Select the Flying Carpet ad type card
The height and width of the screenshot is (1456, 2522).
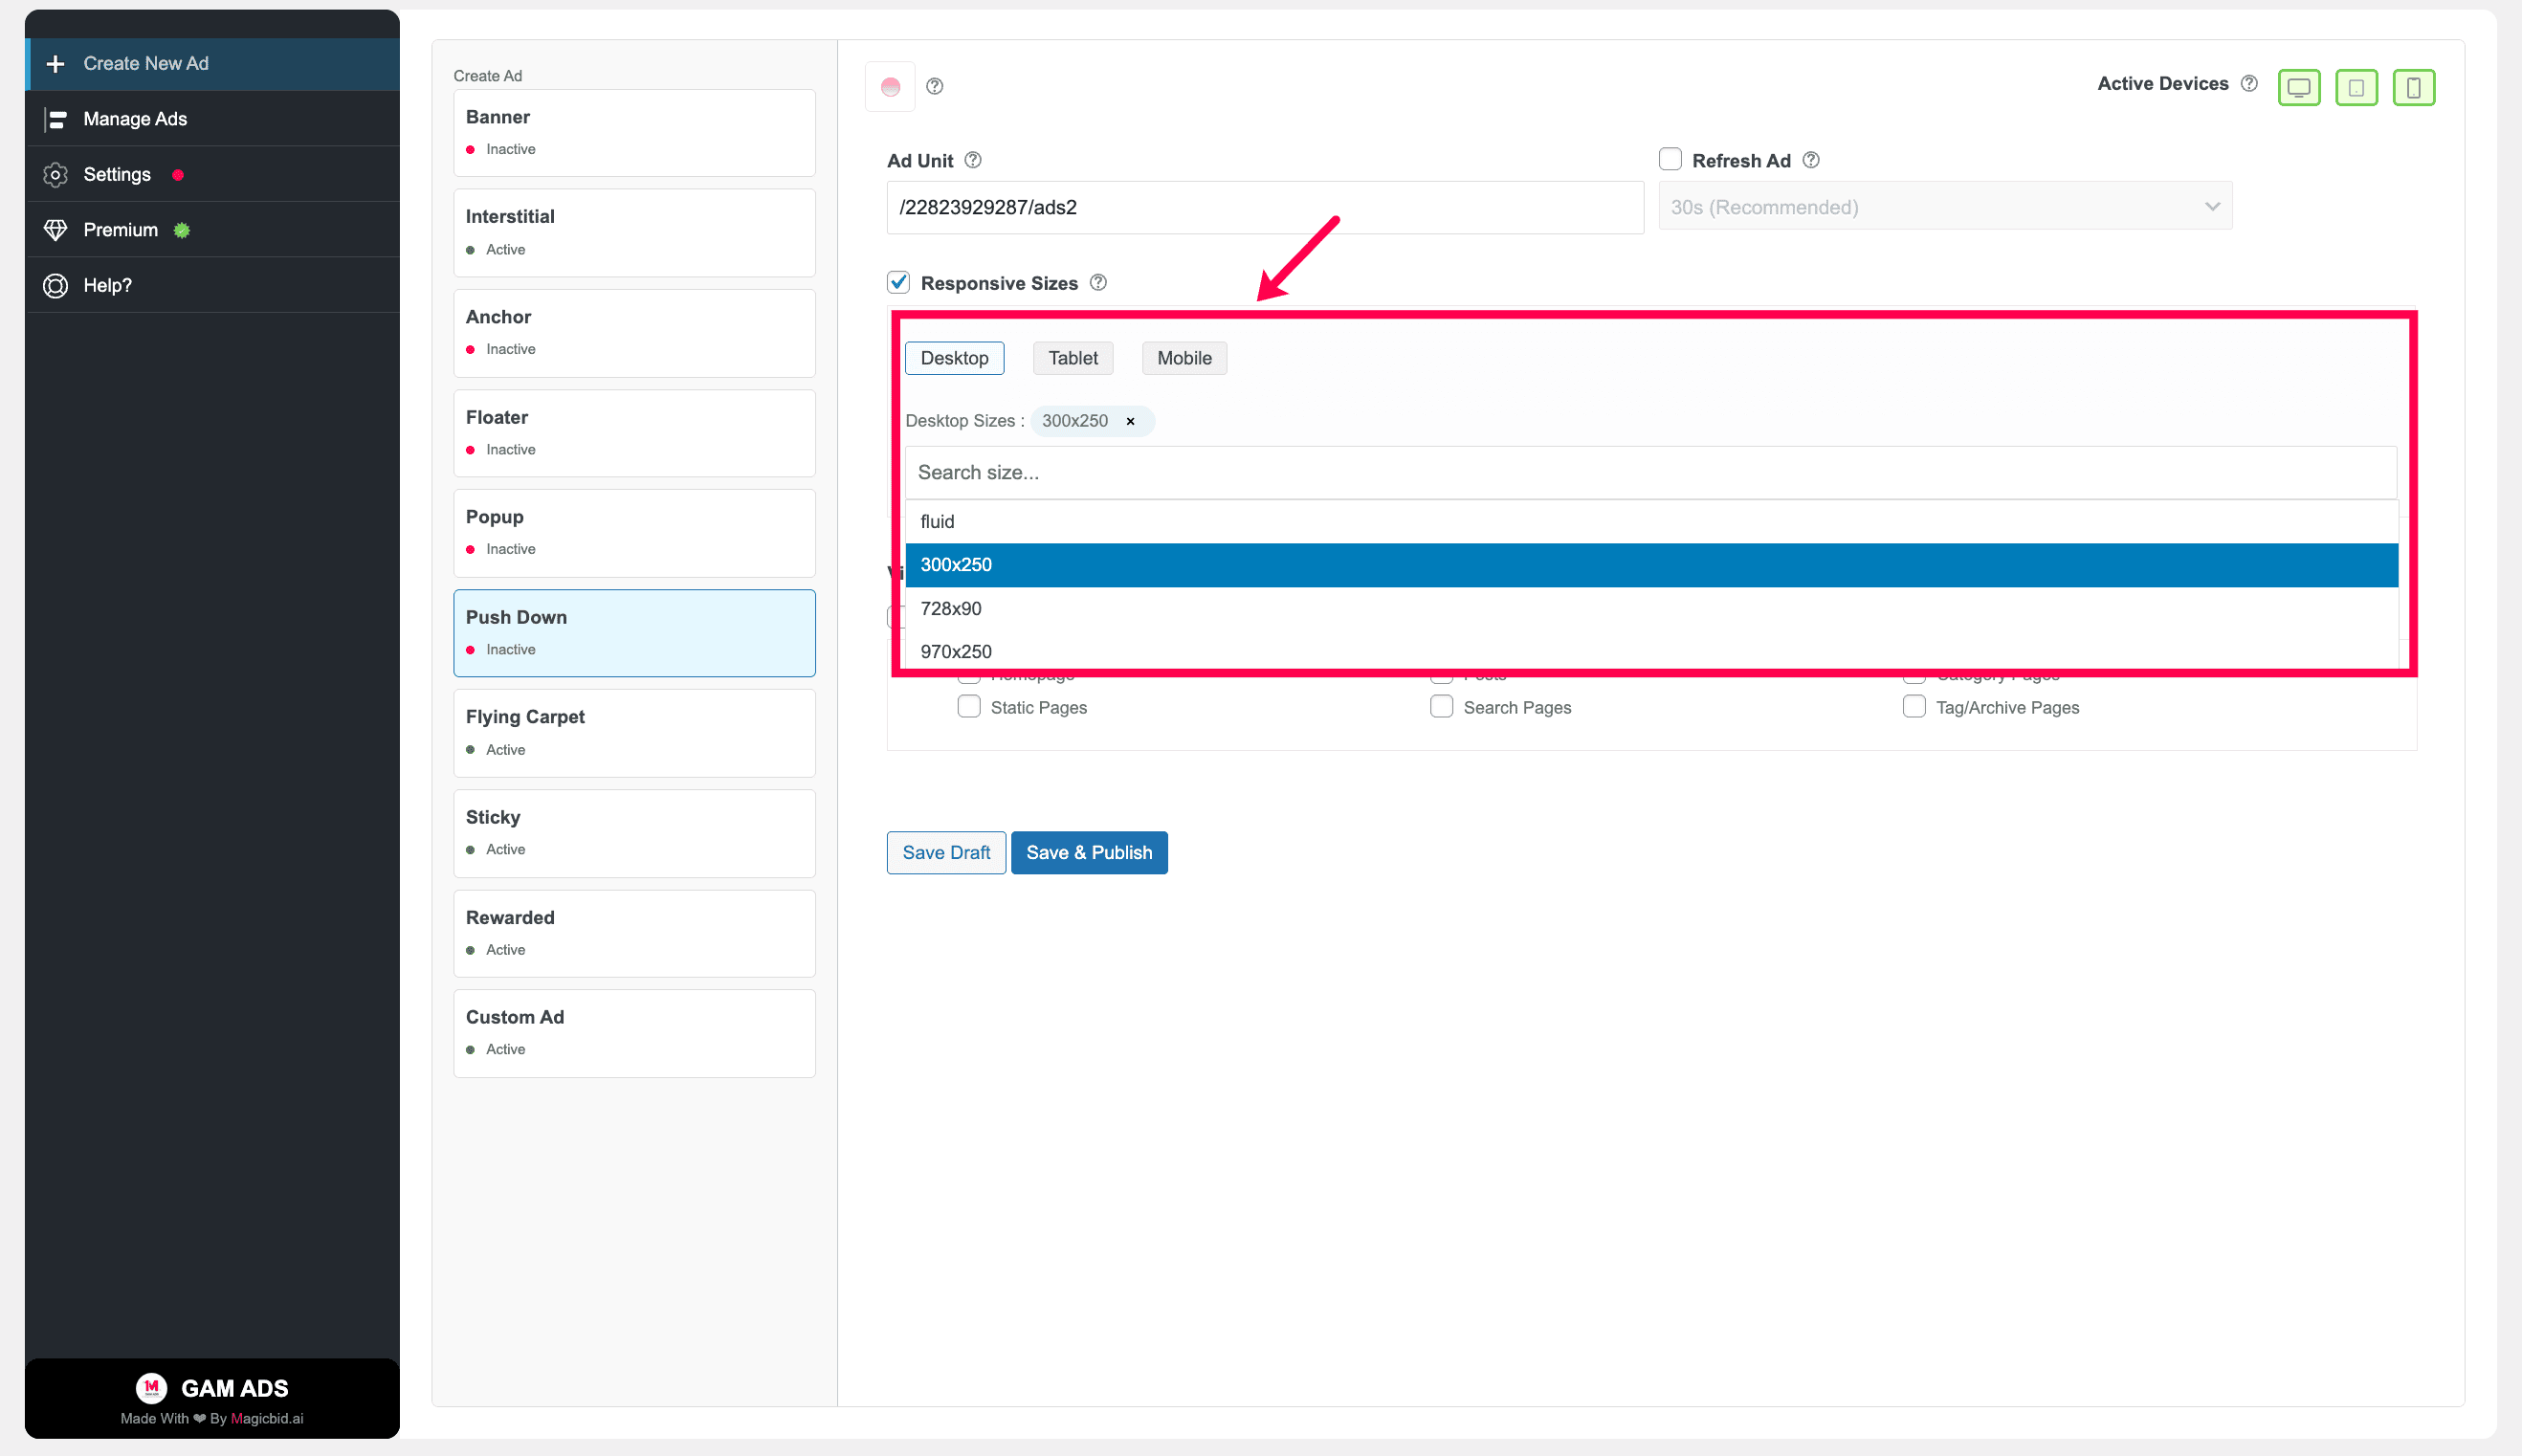coord(634,733)
